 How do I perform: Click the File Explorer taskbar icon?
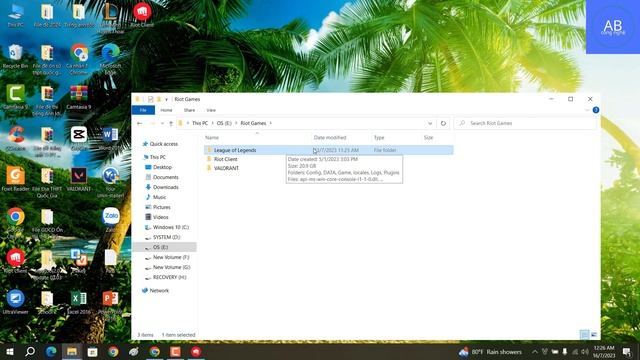click(72, 352)
